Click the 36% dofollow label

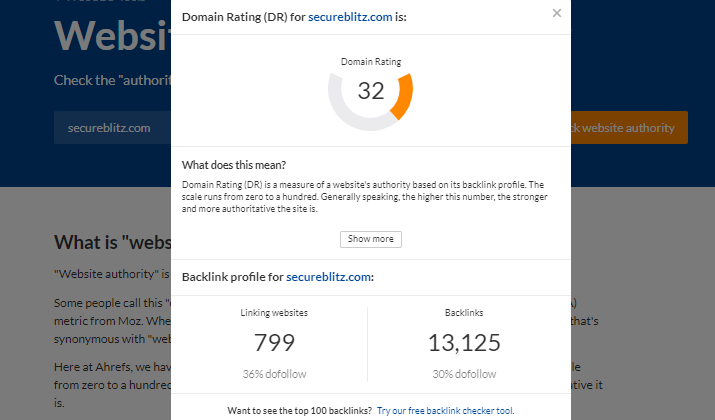(x=274, y=374)
